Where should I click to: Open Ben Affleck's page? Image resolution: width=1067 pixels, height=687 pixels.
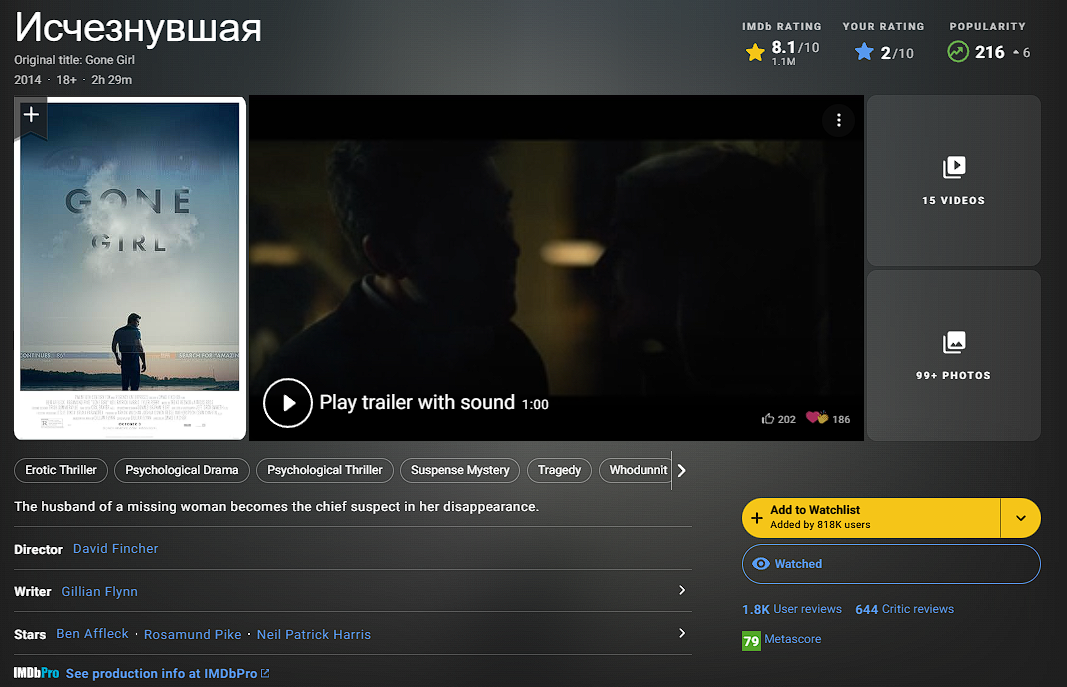pyautogui.click(x=92, y=633)
